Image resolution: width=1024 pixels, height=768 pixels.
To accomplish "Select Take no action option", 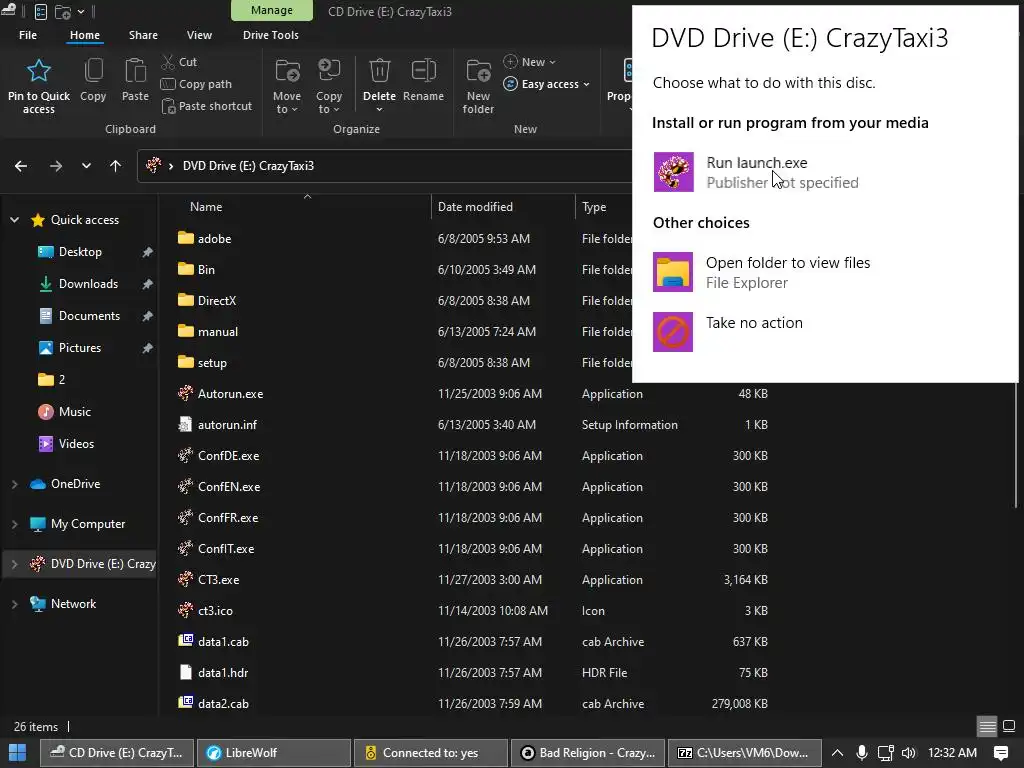I will click(728, 332).
